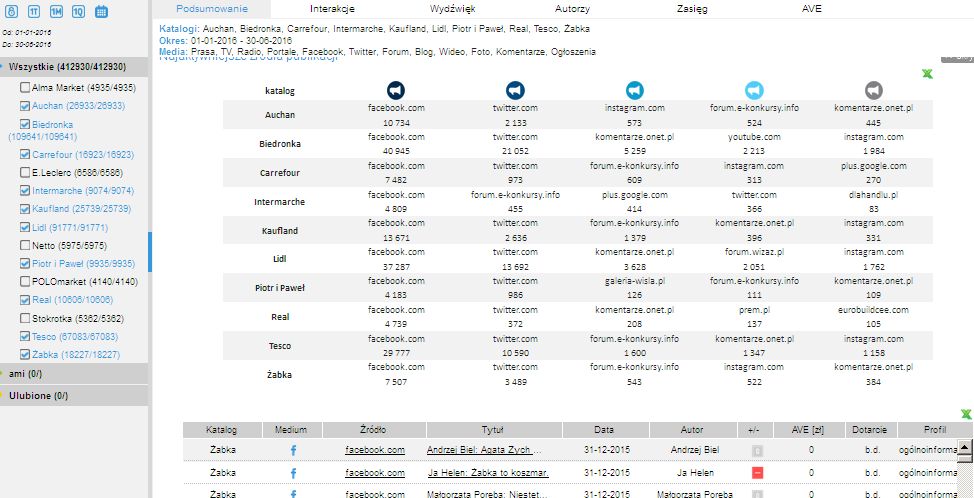This screenshot has height=498, width=974.
Task: Click the red negative sentiment icon for Ja Helen
Action: [757, 473]
